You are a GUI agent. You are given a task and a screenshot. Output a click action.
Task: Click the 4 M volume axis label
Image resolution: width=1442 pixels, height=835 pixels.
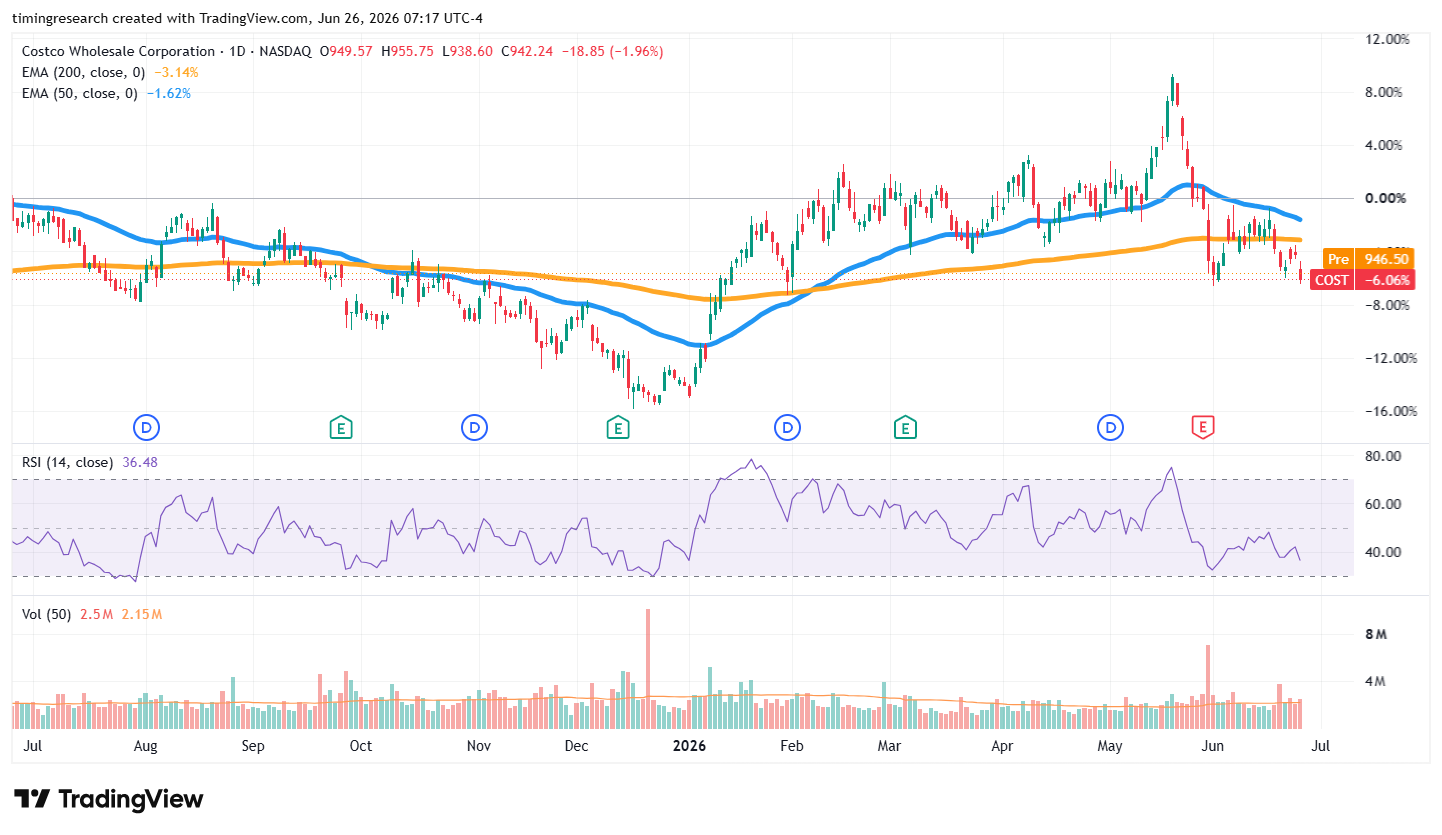click(1376, 682)
